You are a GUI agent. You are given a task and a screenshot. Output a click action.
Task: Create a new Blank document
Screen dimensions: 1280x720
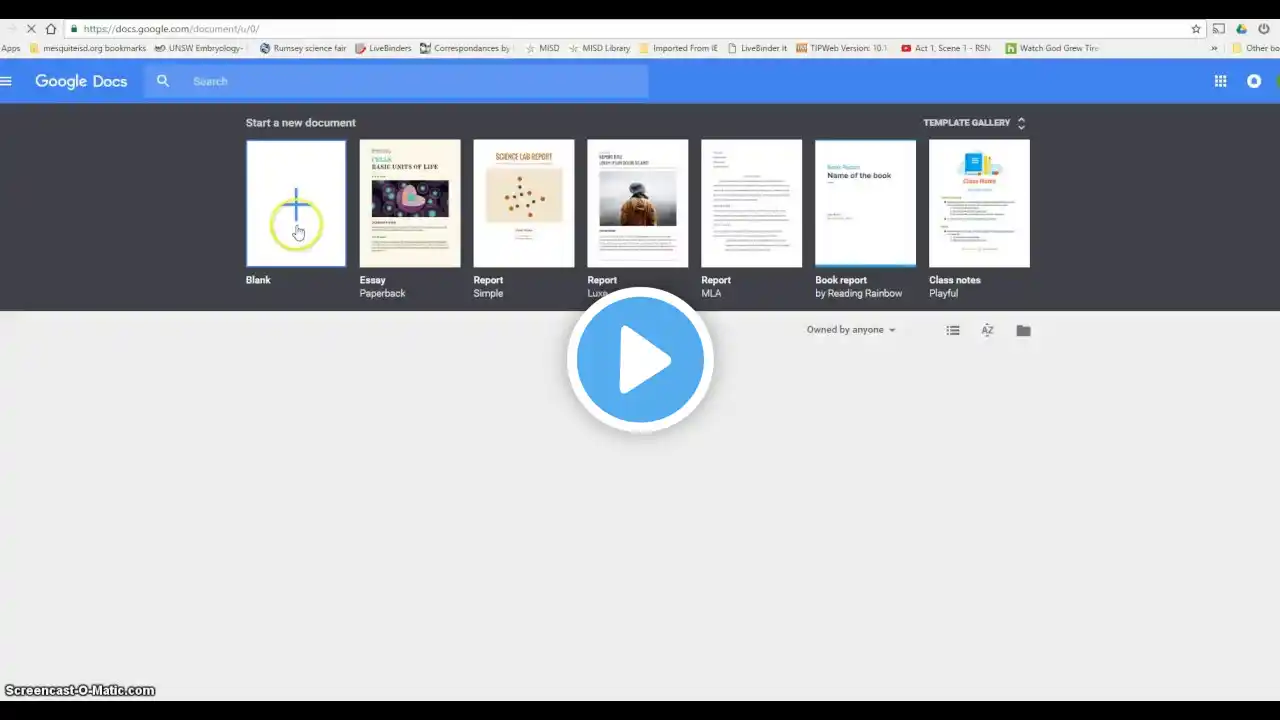click(296, 203)
